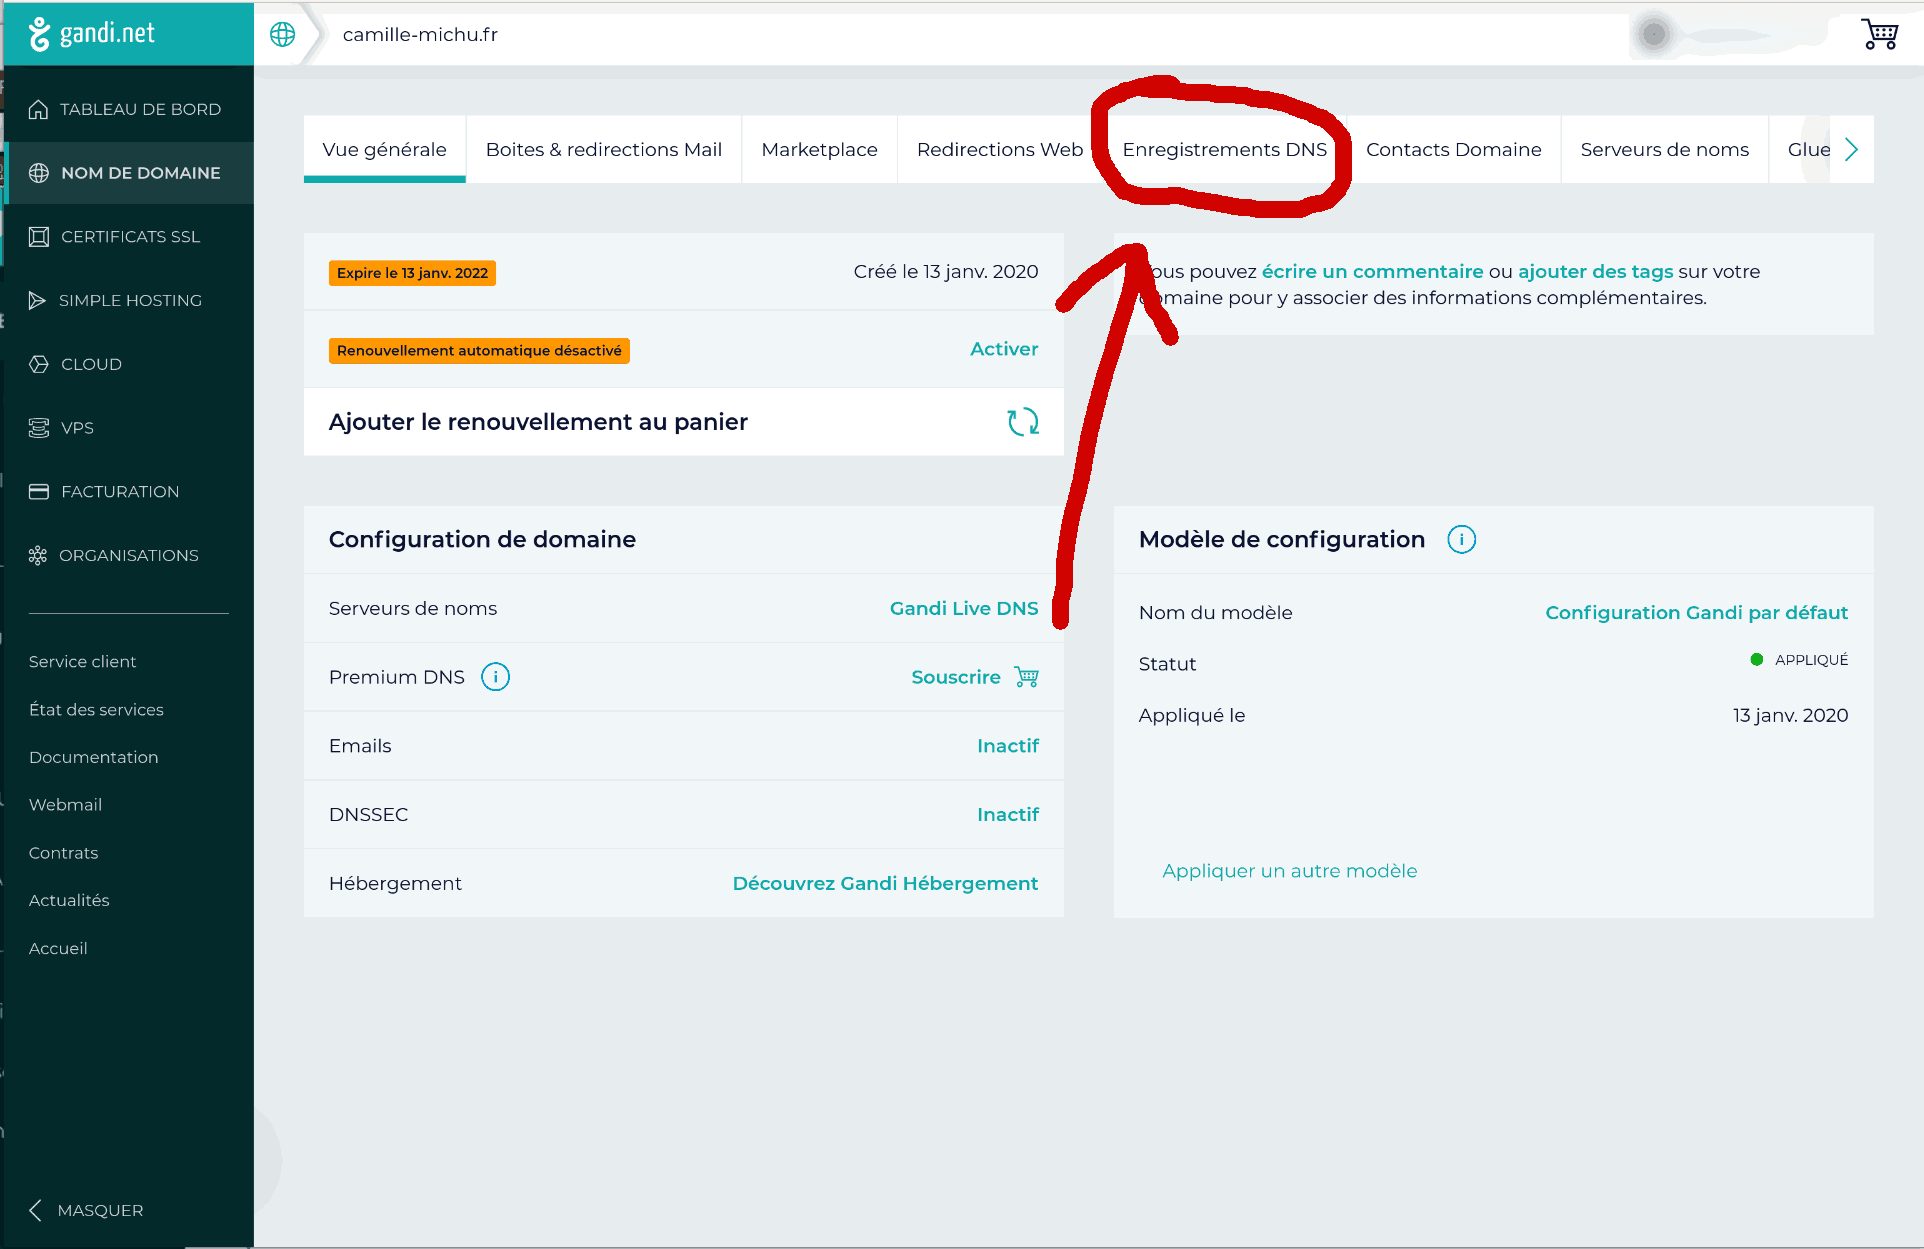Viewport: 1924px width, 1249px height.
Task: Click ajouter des tags link
Action: (1595, 272)
